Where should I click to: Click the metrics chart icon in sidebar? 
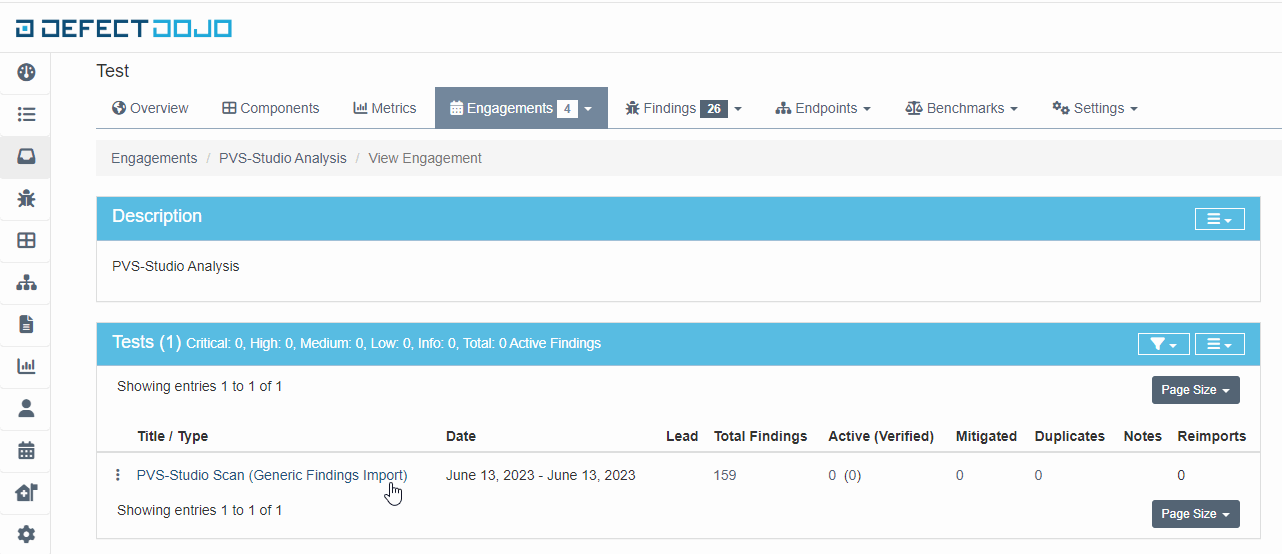pos(26,366)
